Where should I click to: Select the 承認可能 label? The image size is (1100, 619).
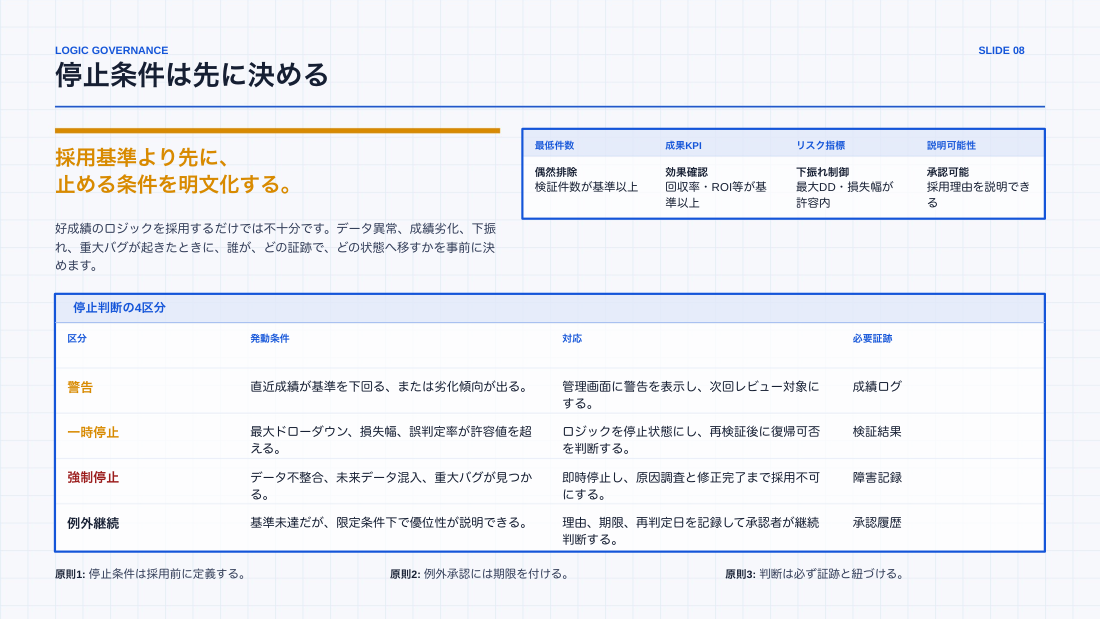pyautogui.click(x=948, y=172)
